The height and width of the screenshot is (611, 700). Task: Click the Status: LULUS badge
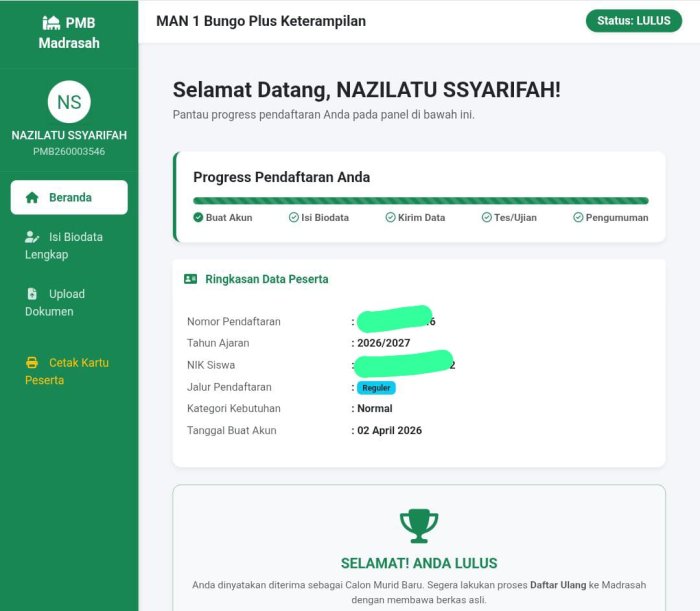click(x=634, y=21)
